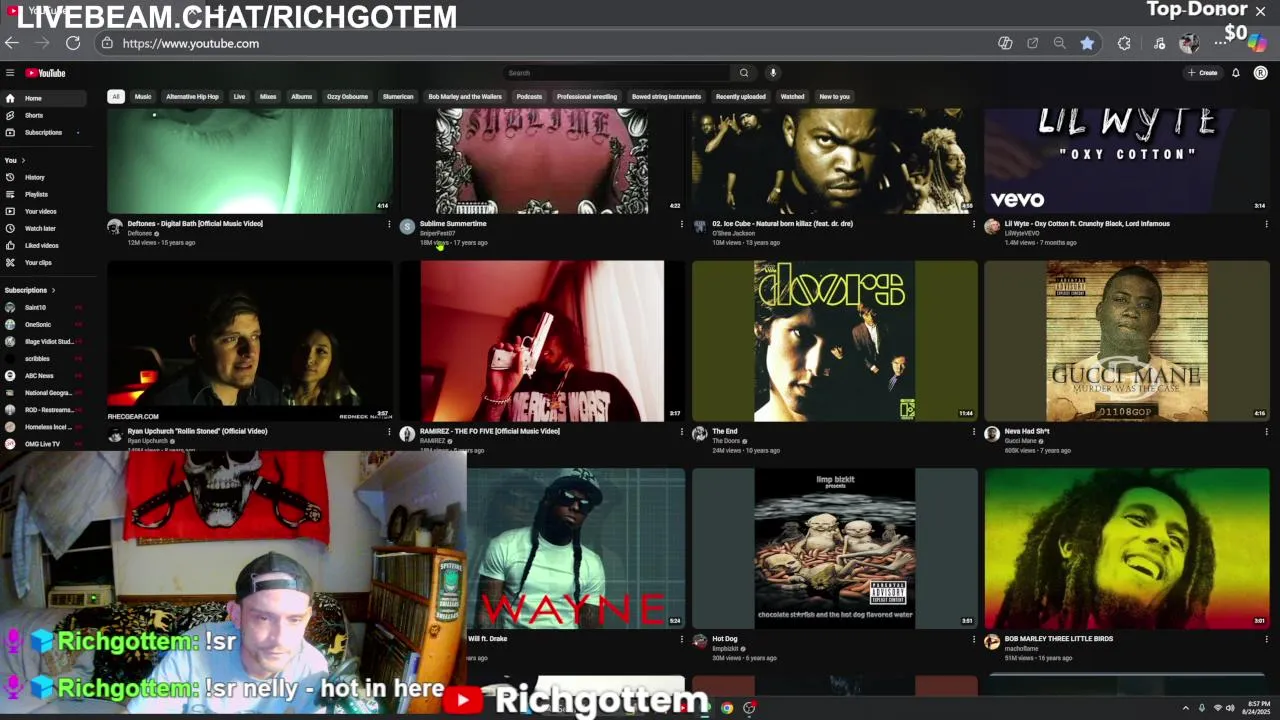Start voice search with the microphone icon
Screen dimensions: 1280x720
[x=772, y=73]
